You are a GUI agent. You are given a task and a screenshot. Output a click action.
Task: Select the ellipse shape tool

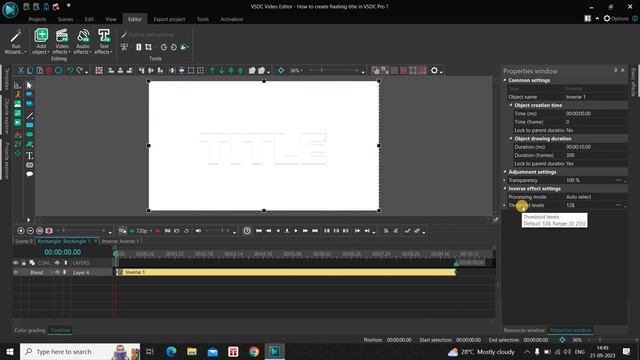[29, 135]
